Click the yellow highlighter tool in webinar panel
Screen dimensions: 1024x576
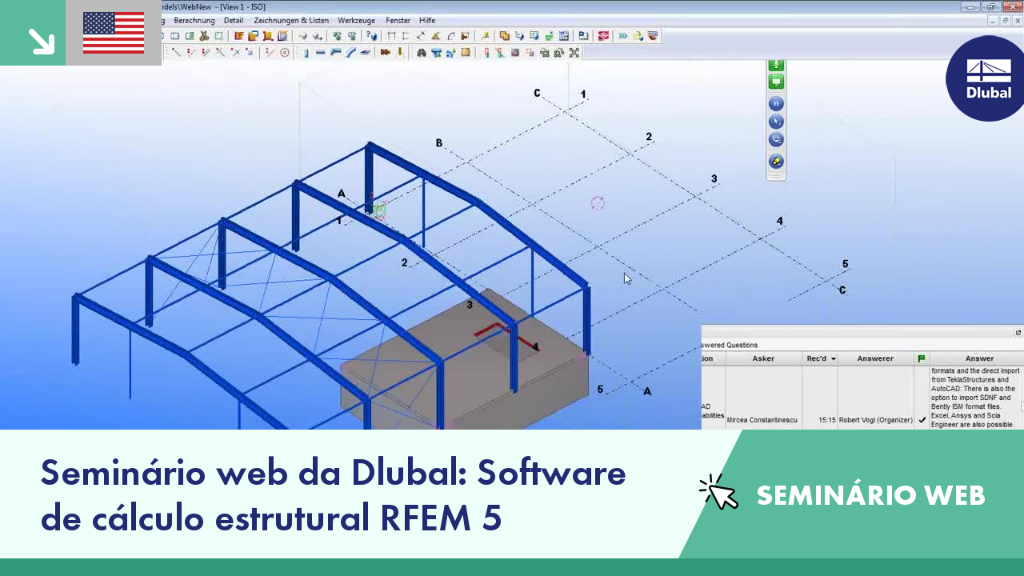[776, 161]
